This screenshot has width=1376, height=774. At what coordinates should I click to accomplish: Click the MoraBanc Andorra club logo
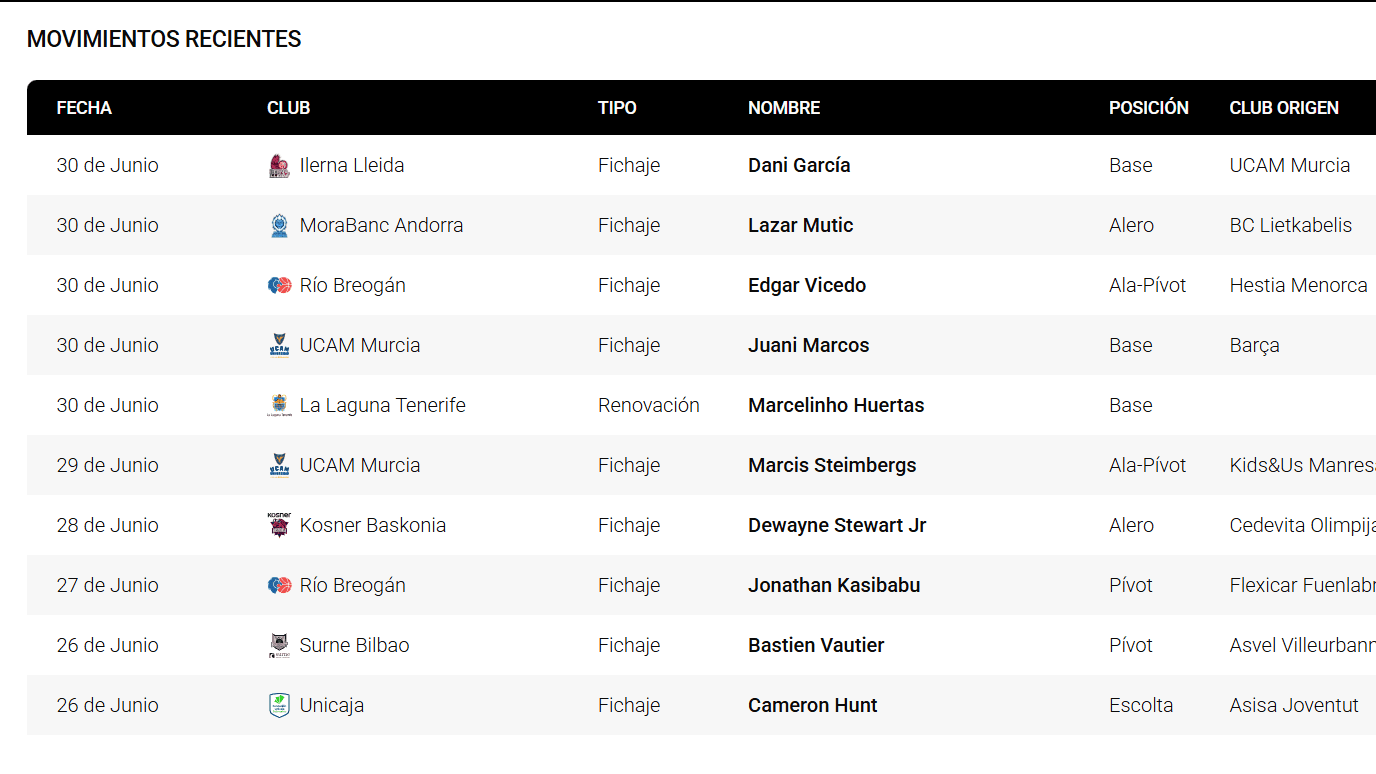pyautogui.click(x=279, y=226)
